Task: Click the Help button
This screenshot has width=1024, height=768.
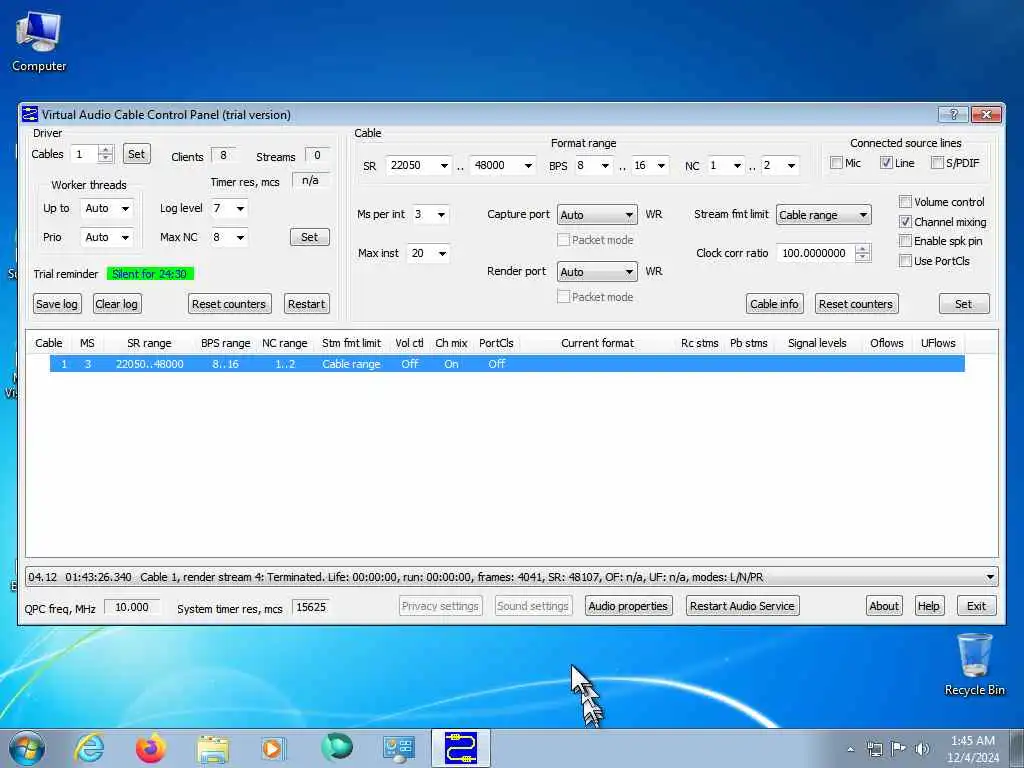Action: [928, 606]
